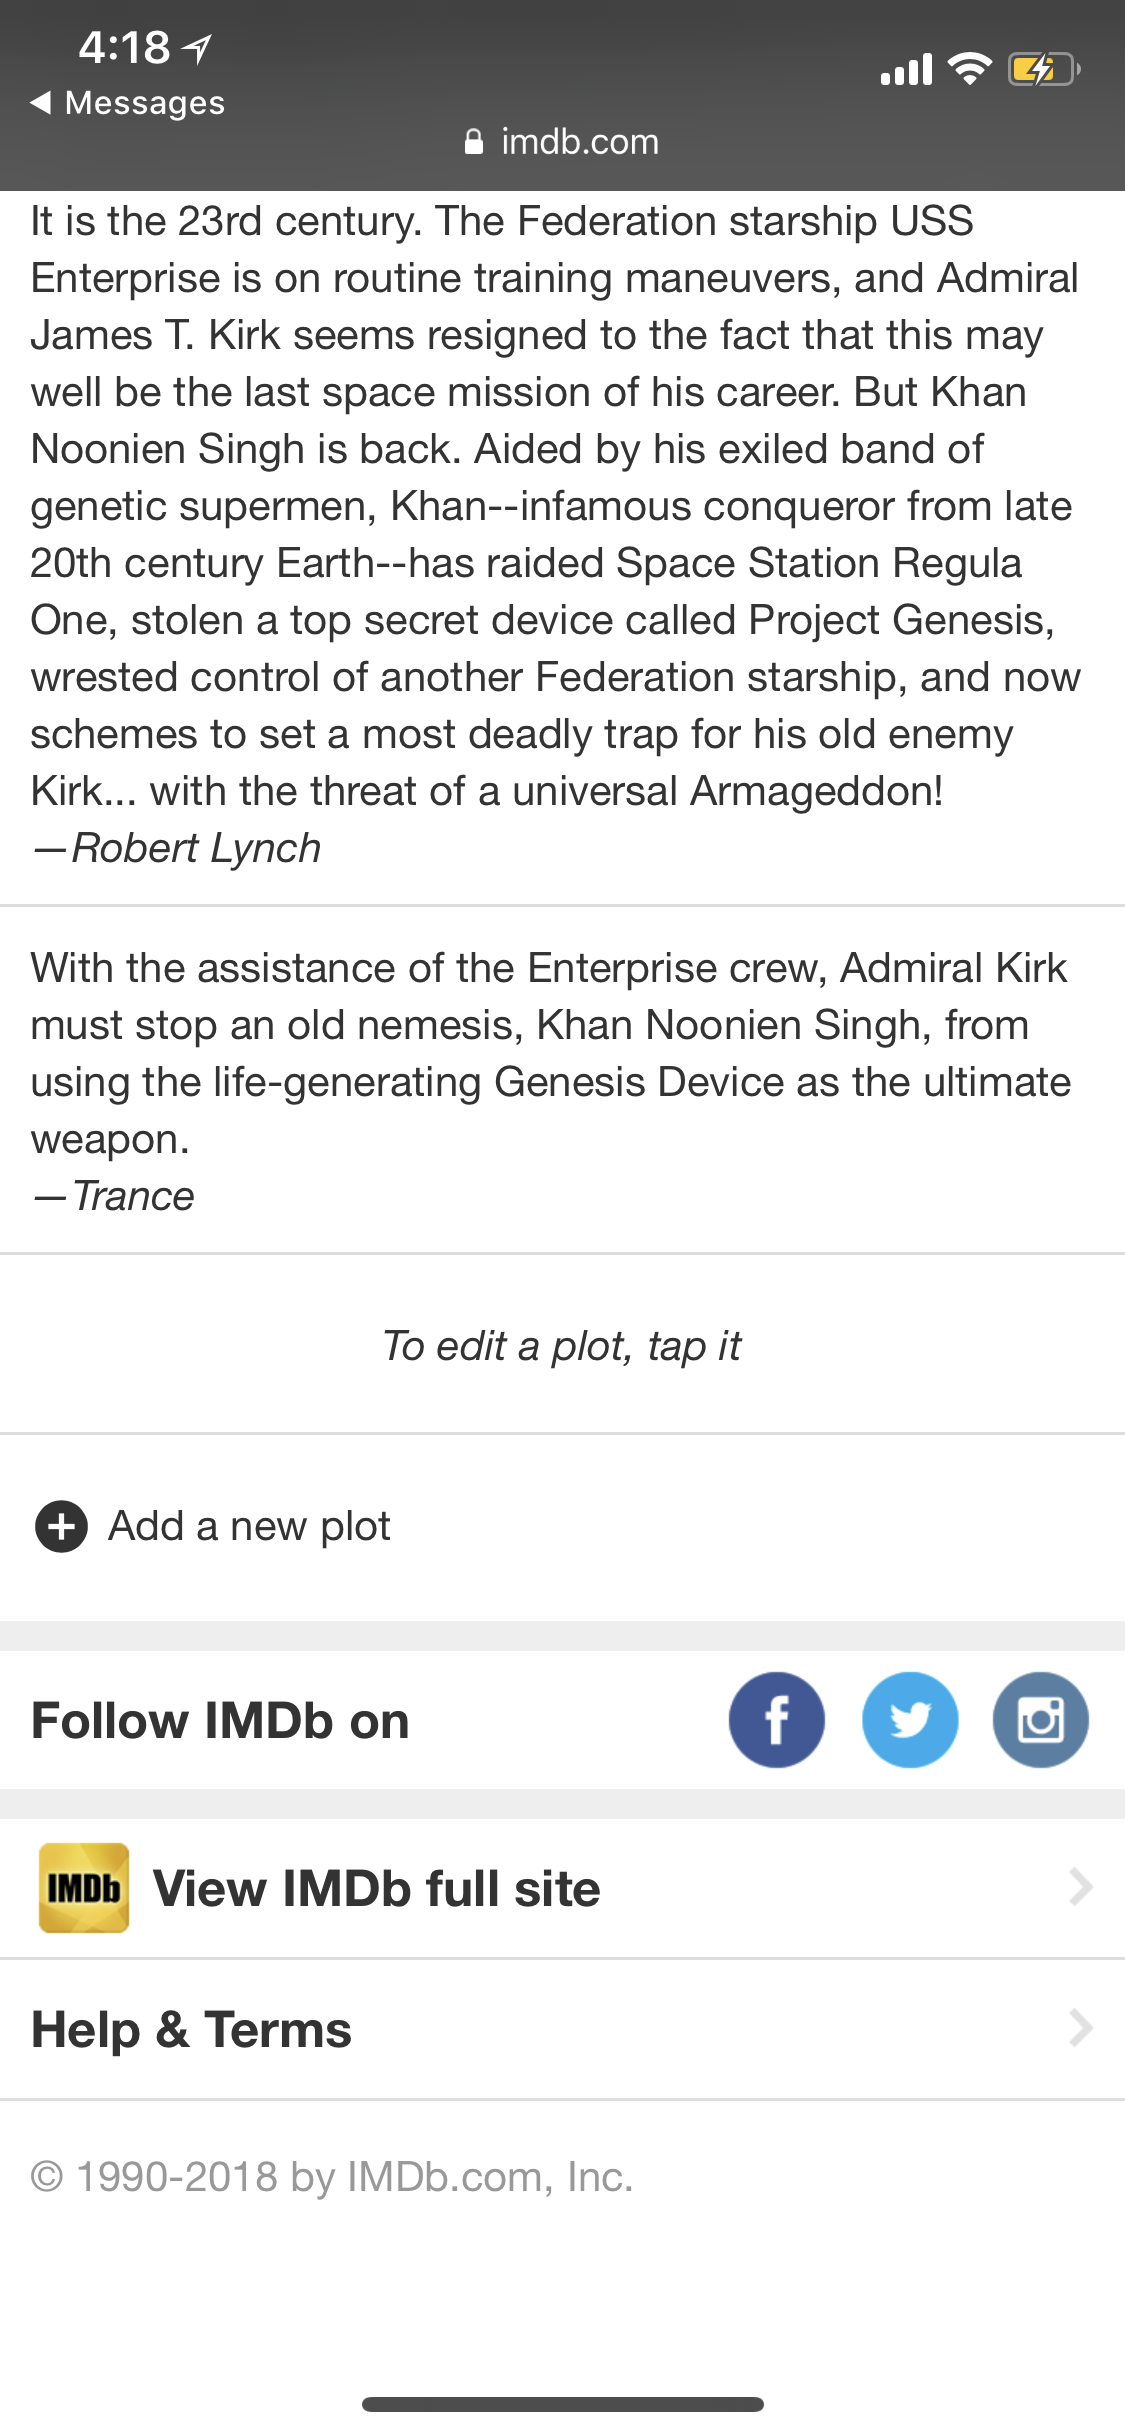Tap the battery charging status icon

click(1044, 69)
